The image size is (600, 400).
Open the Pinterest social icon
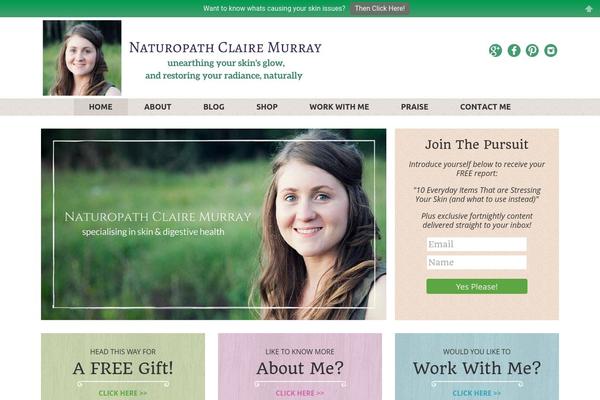click(532, 51)
